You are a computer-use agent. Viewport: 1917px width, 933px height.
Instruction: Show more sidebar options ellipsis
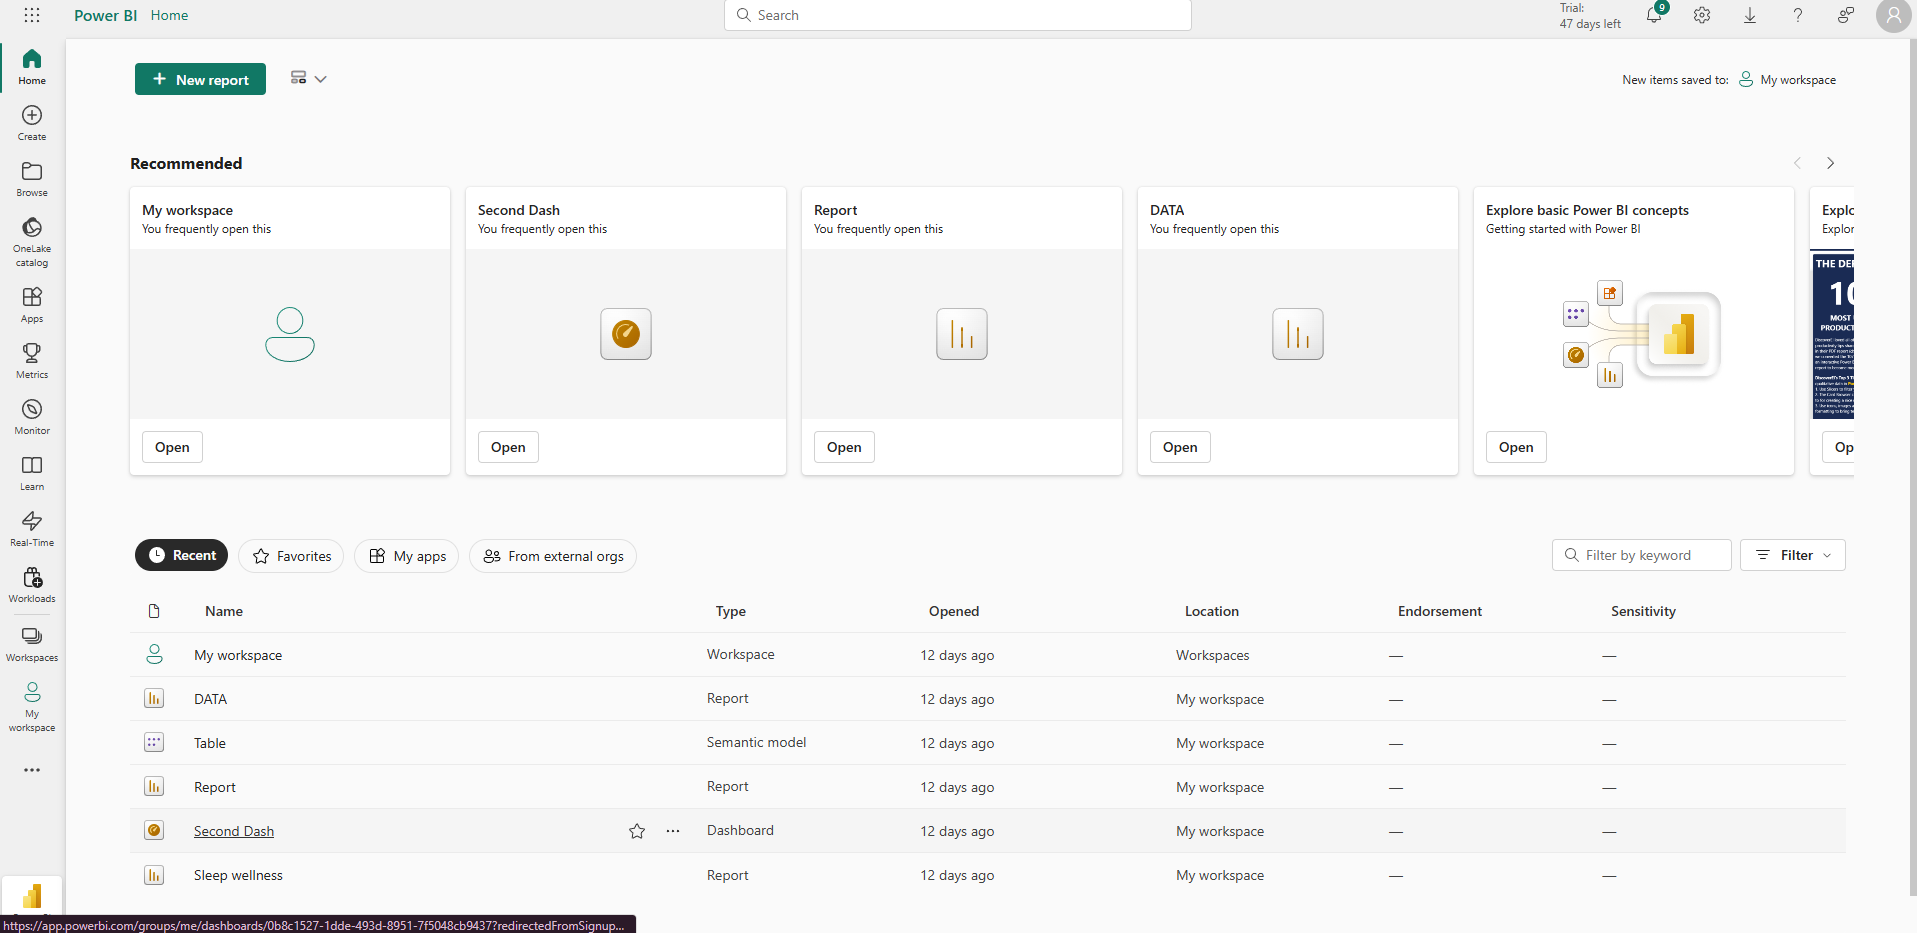pos(32,770)
